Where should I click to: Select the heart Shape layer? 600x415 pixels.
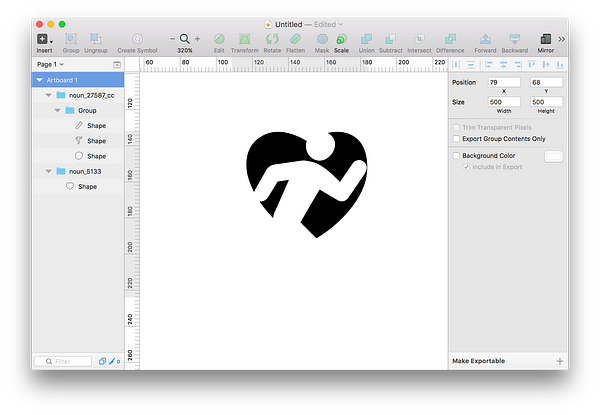[78, 187]
